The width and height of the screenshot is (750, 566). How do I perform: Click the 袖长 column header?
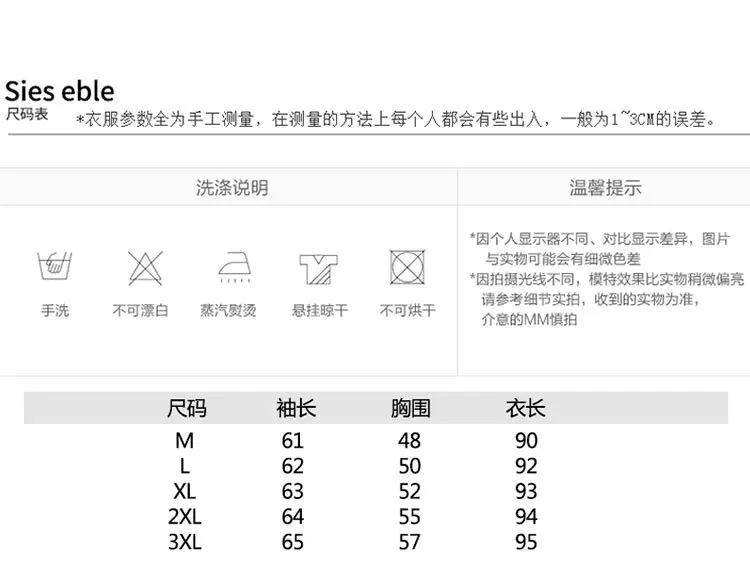point(296,409)
